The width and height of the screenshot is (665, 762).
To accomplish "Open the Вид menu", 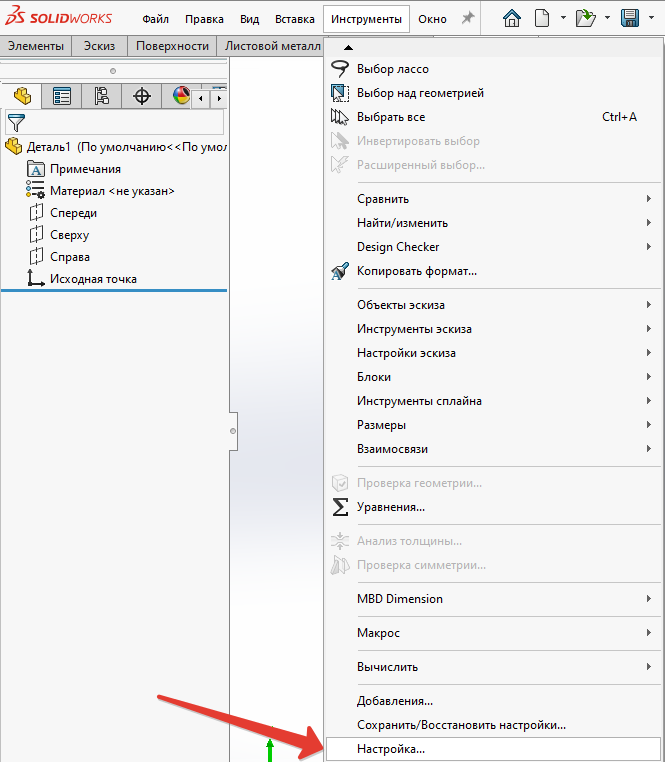I will (249, 19).
